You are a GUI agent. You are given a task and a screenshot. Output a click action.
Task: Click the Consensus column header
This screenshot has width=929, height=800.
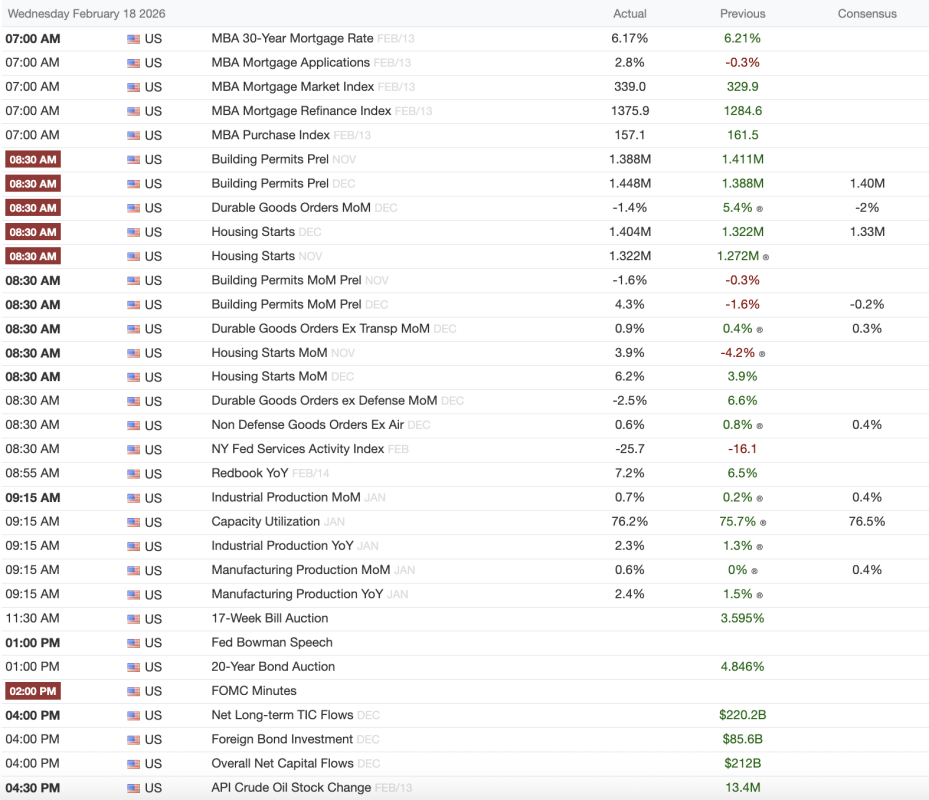pyautogui.click(x=867, y=14)
